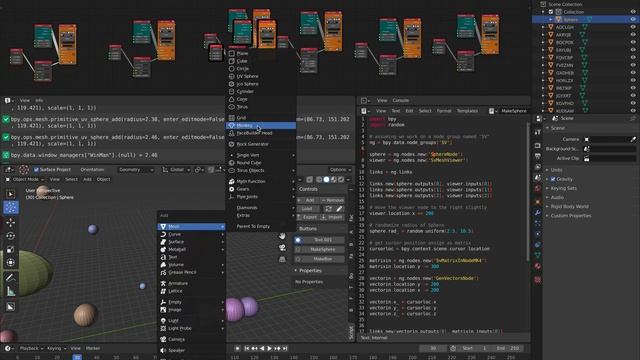Click the Add button in Controls panel
This screenshot has width=640, height=360.
click(x=307, y=200)
